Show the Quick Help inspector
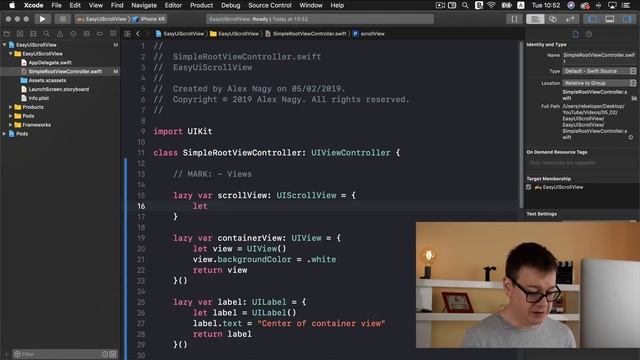The width and height of the screenshot is (640, 360). coord(589,34)
